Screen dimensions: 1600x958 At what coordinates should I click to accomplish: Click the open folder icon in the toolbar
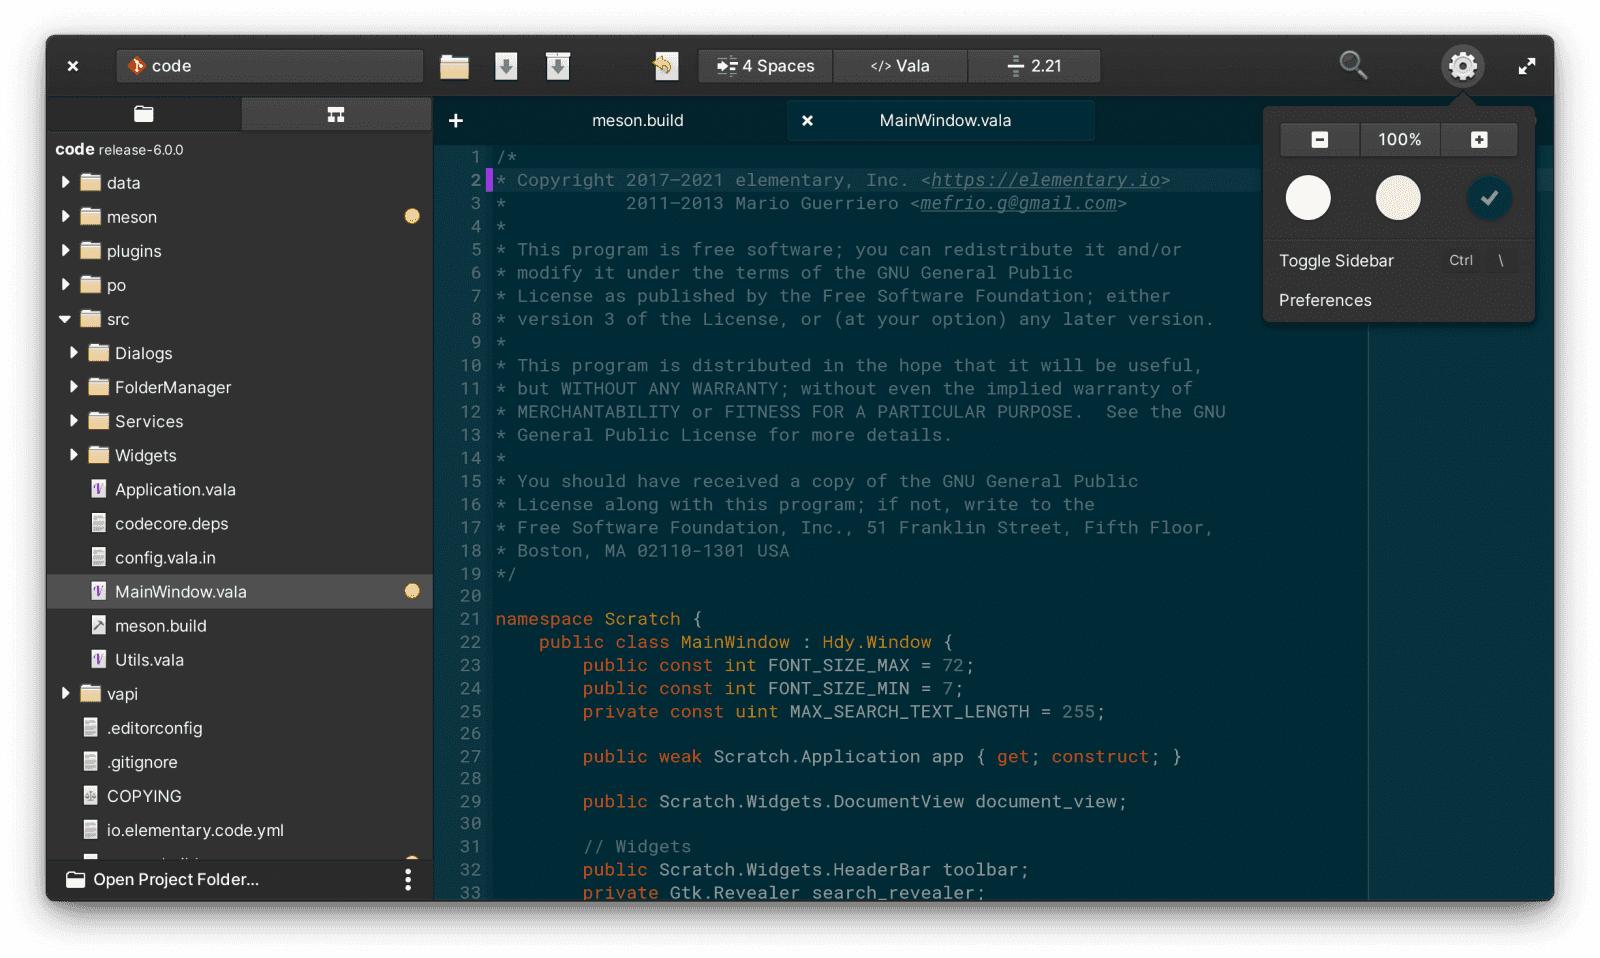(454, 66)
